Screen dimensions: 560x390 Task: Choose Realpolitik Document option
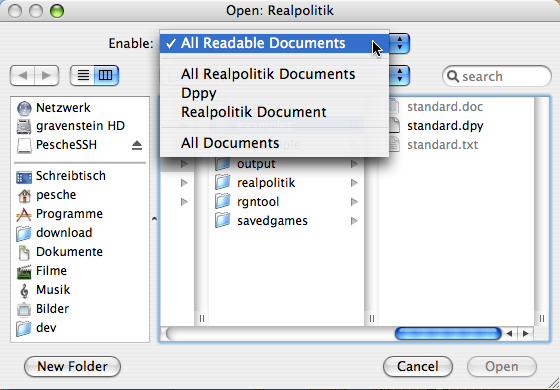click(x=274, y=112)
